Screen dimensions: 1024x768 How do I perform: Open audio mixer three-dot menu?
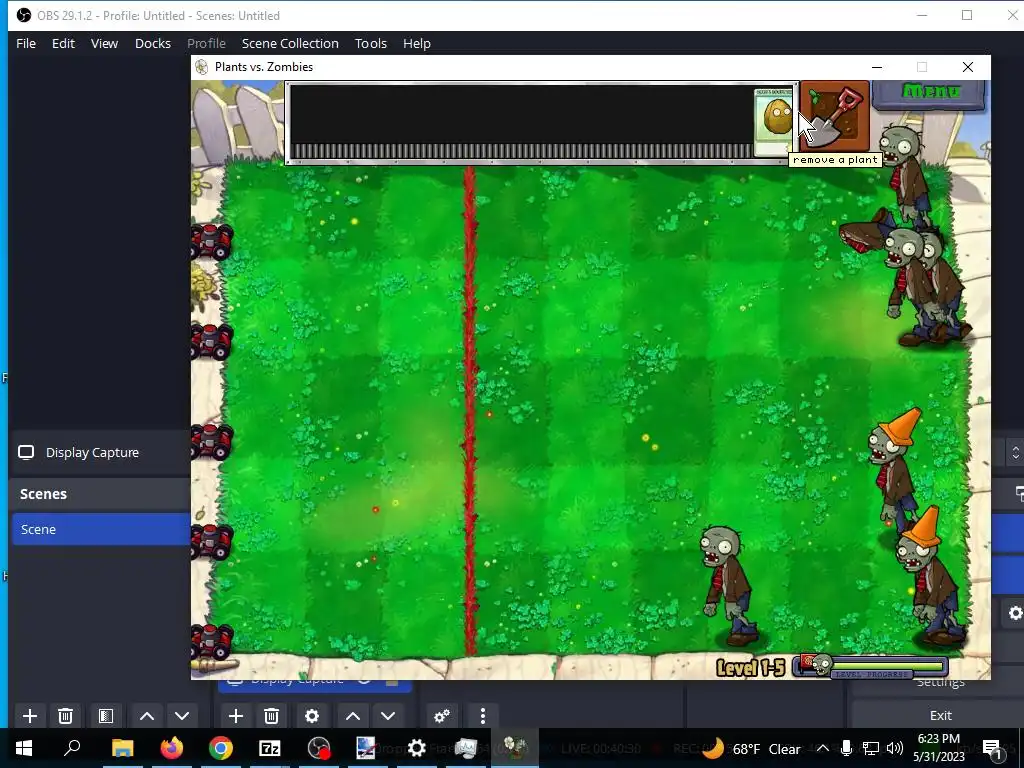(x=483, y=716)
